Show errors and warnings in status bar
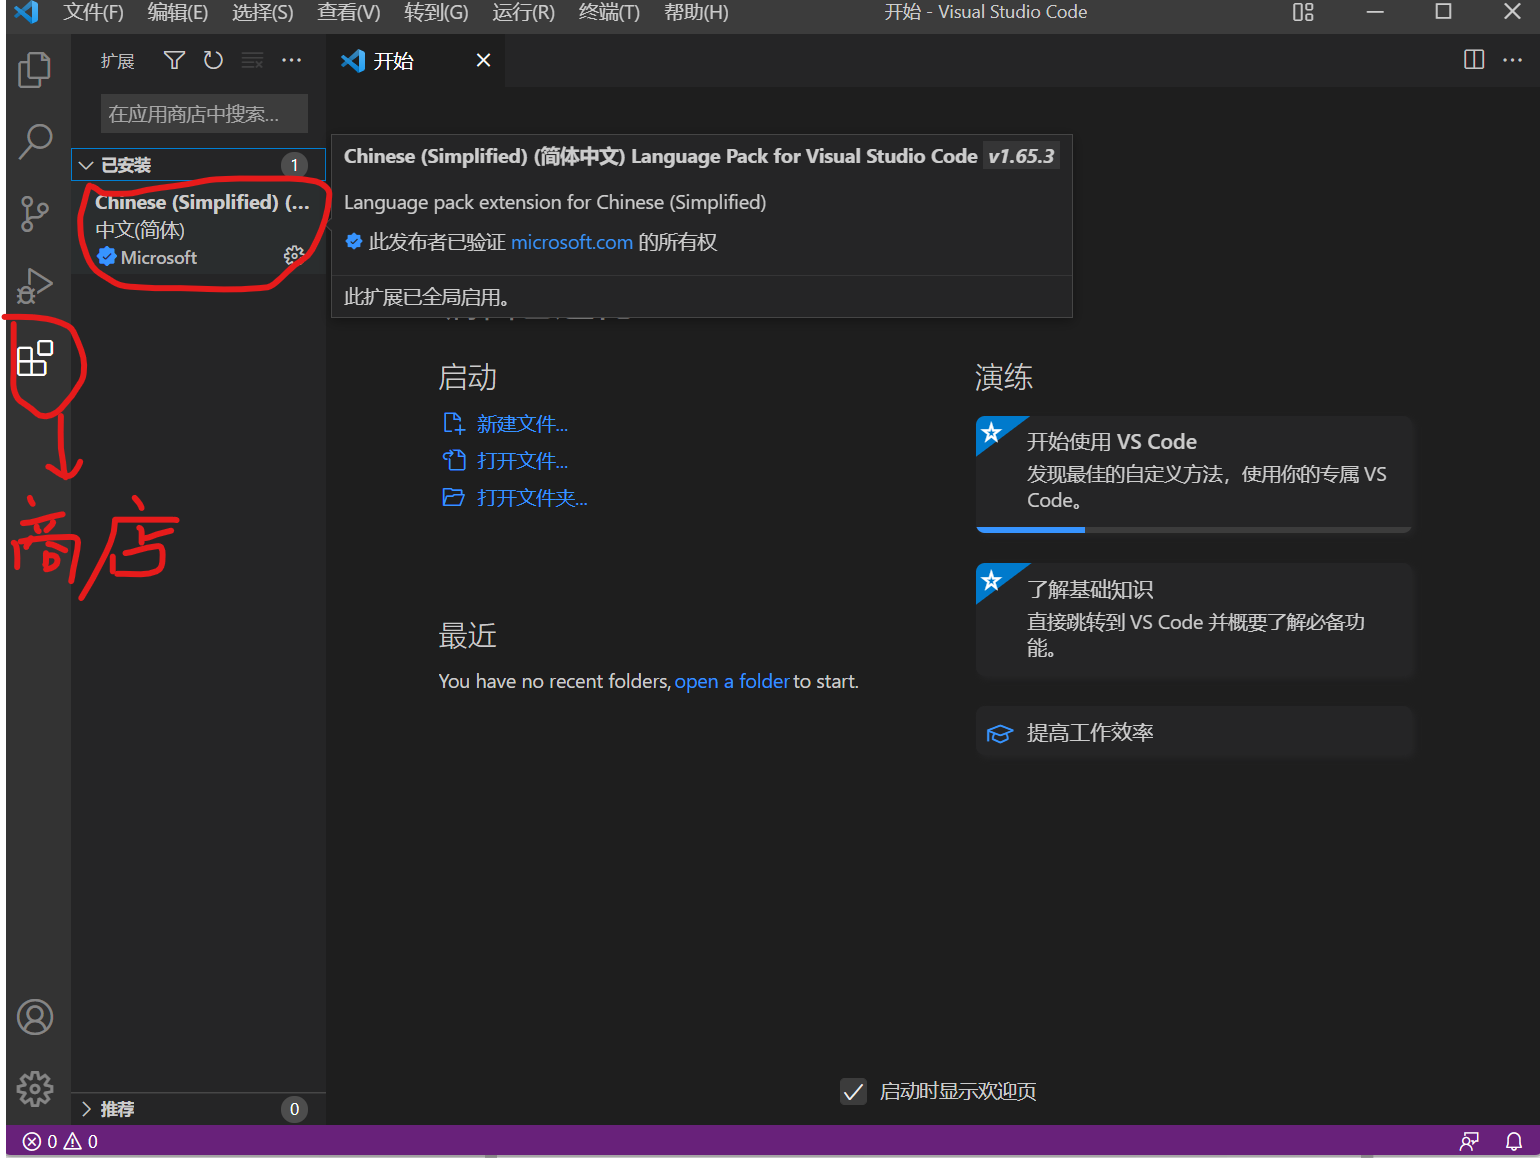The image size is (1540, 1158). [60, 1141]
